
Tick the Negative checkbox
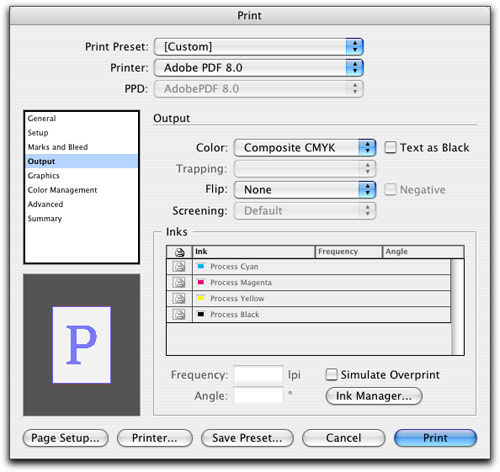pos(390,189)
